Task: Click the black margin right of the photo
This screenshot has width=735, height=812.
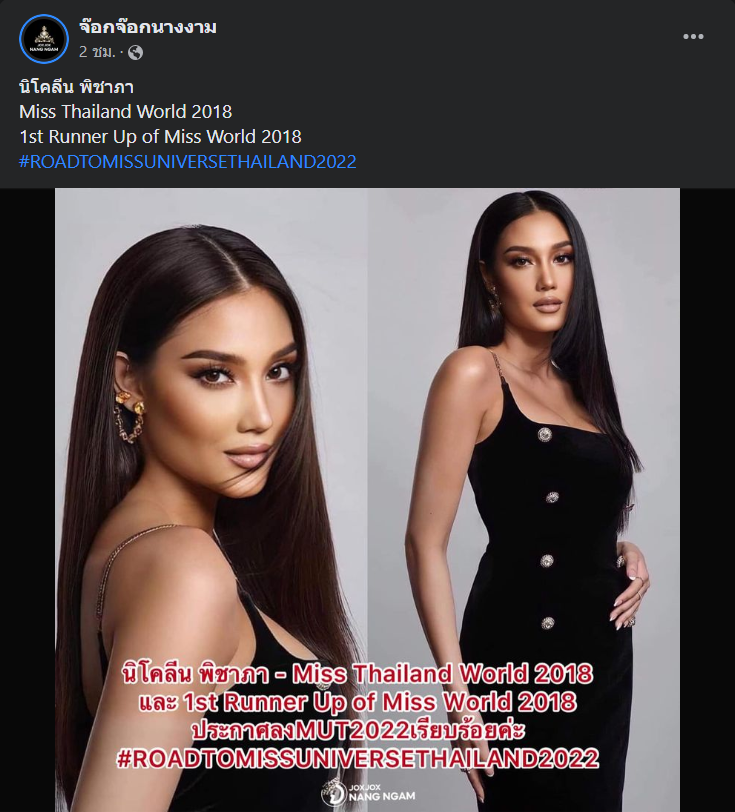Action: click(707, 500)
